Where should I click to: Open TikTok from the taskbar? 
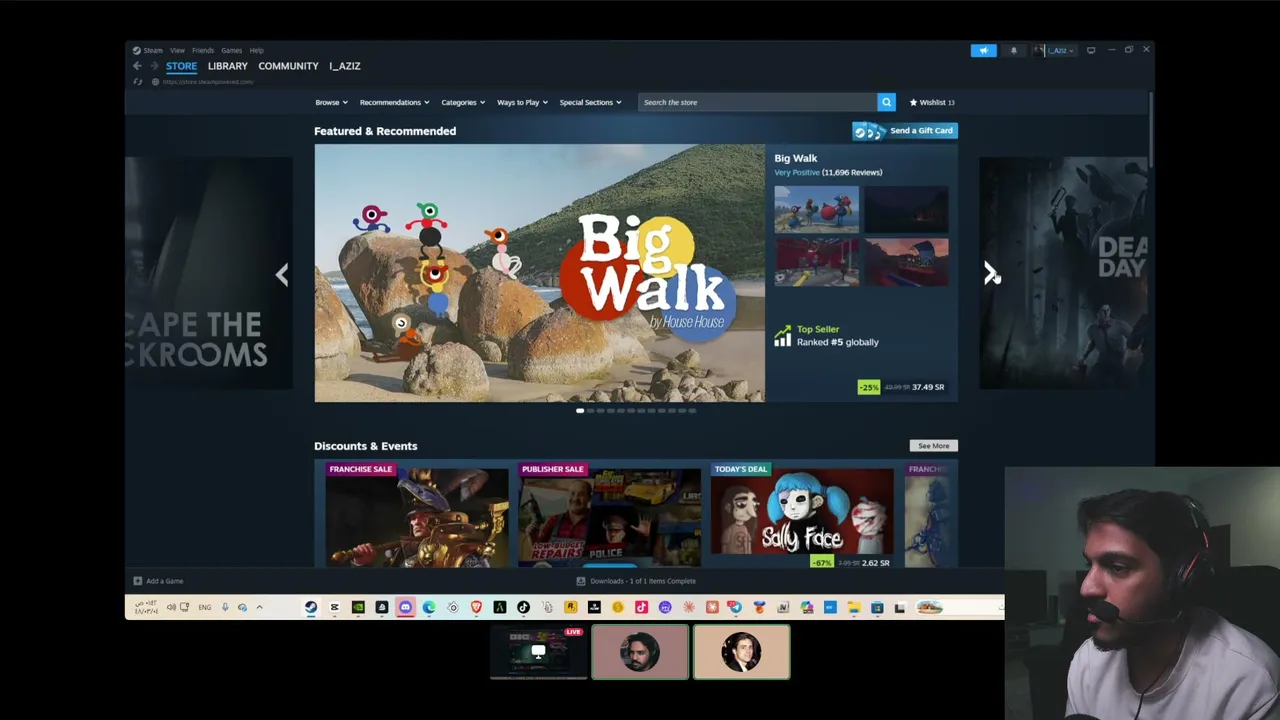(x=523, y=607)
